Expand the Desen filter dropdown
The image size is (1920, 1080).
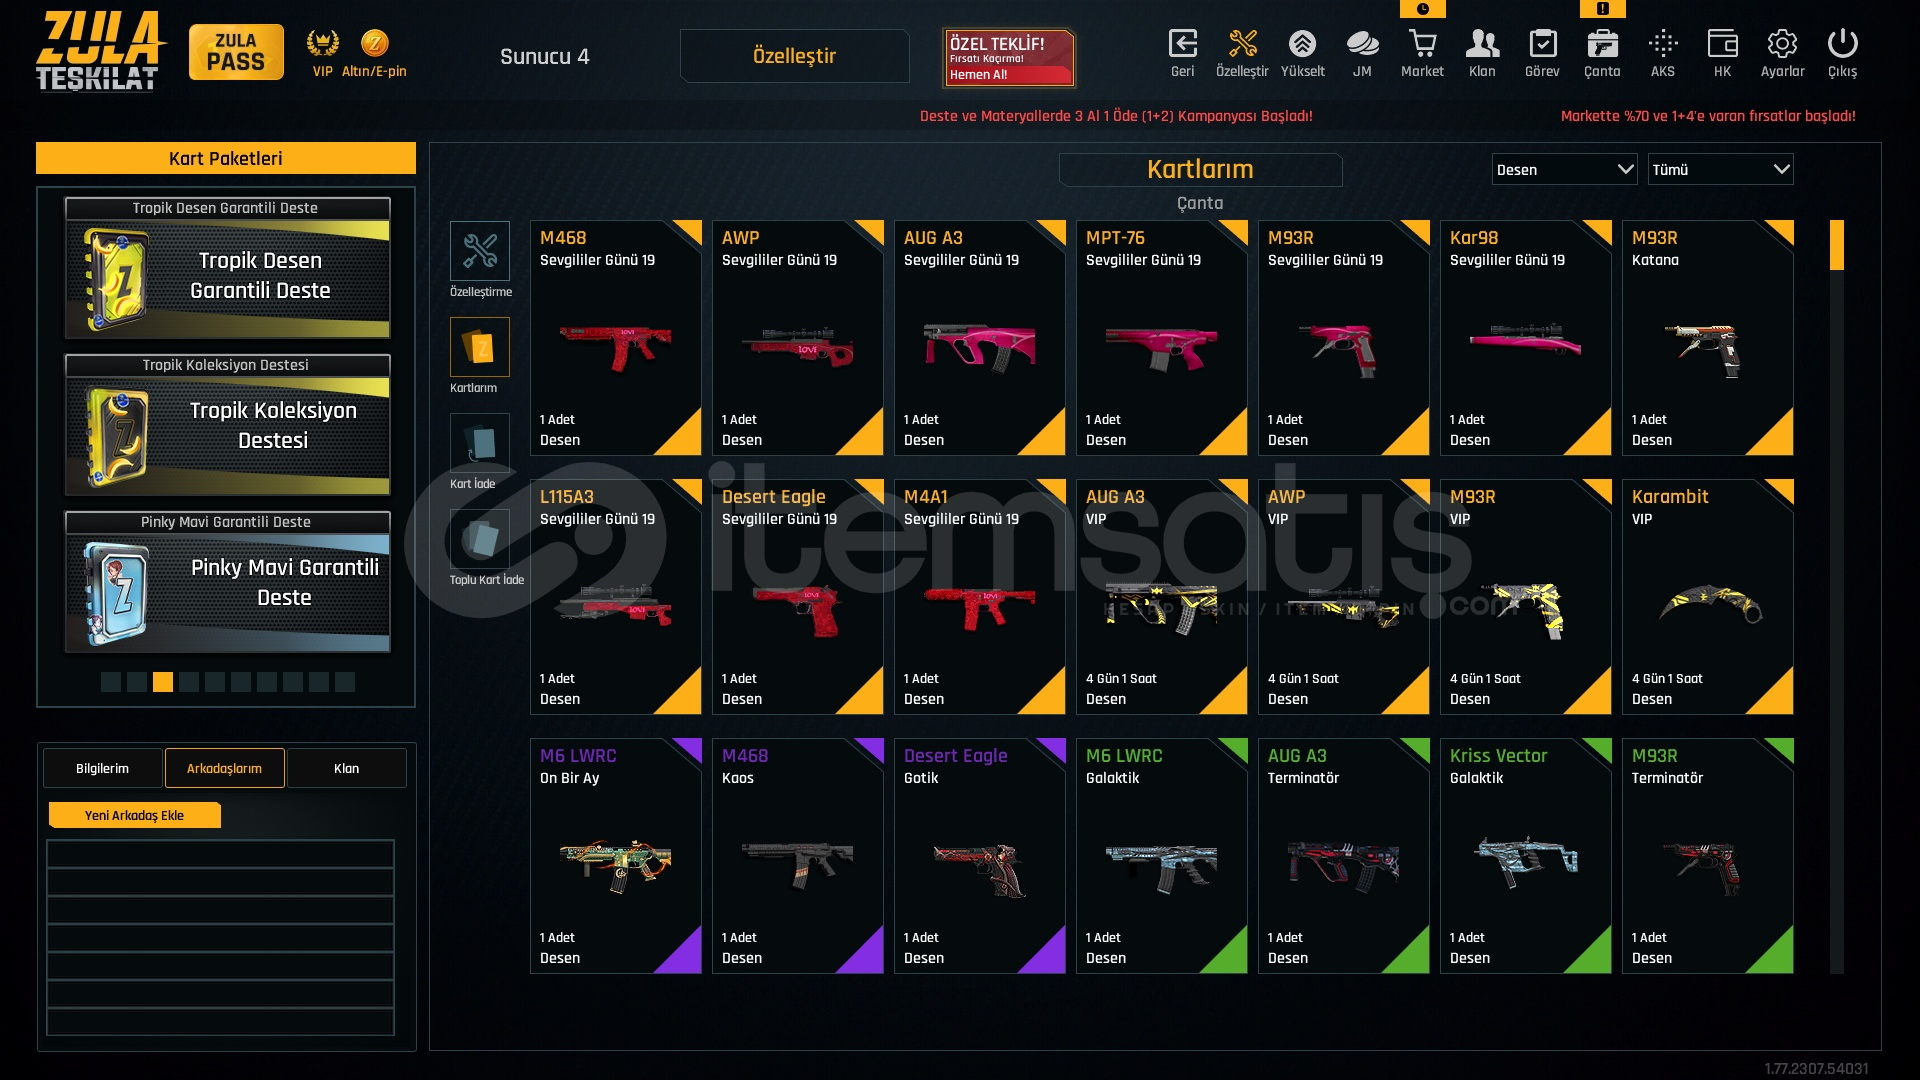pyautogui.click(x=1564, y=170)
